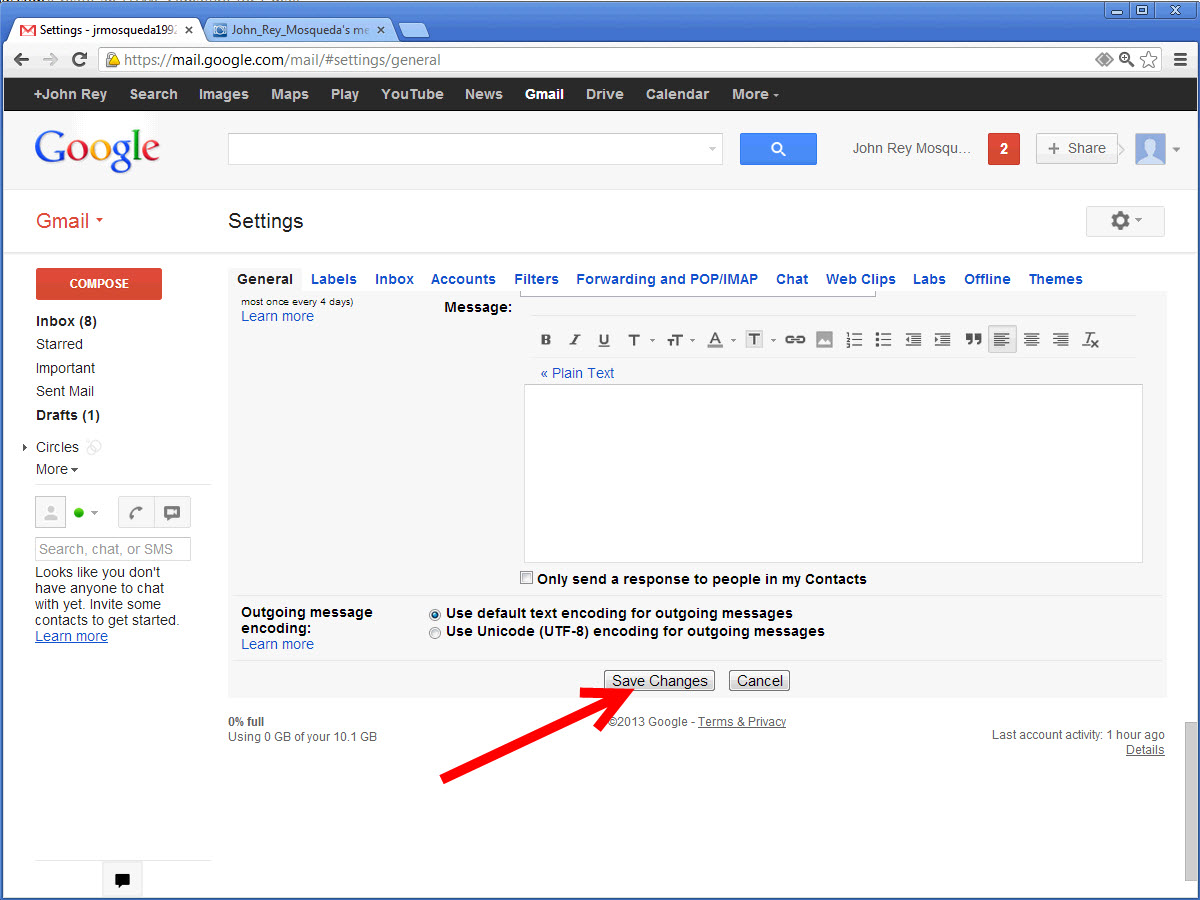The height and width of the screenshot is (900, 1200).
Task: Click the Share button
Action: (1077, 149)
